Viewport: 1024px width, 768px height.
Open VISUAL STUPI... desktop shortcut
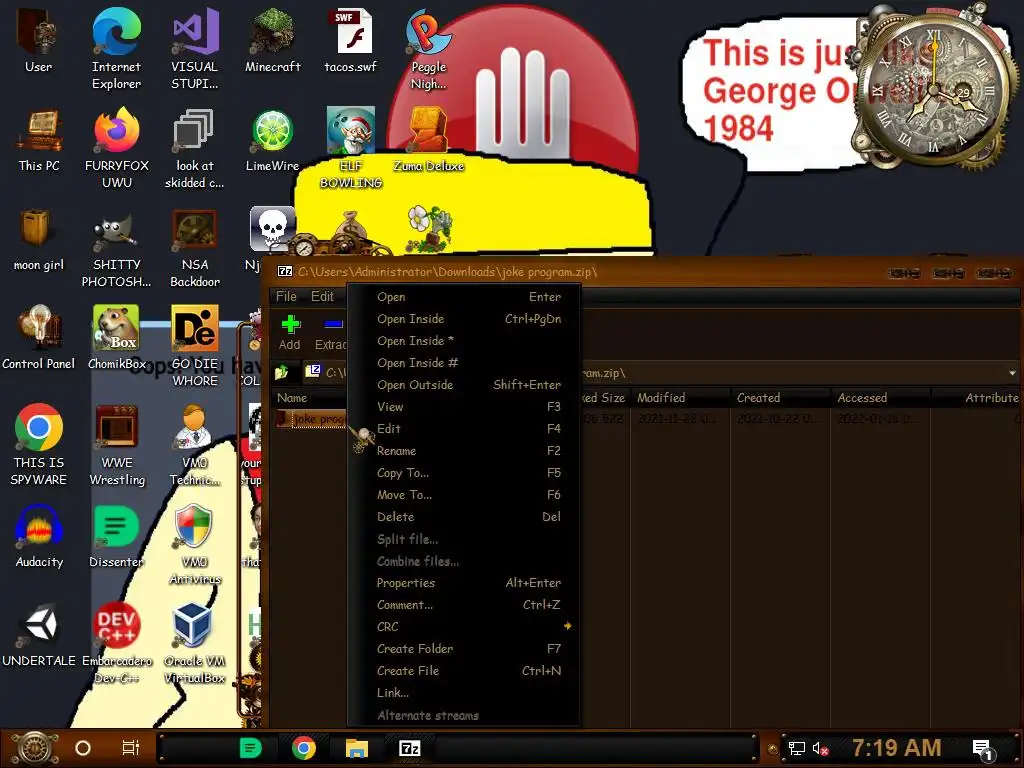click(x=195, y=49)
